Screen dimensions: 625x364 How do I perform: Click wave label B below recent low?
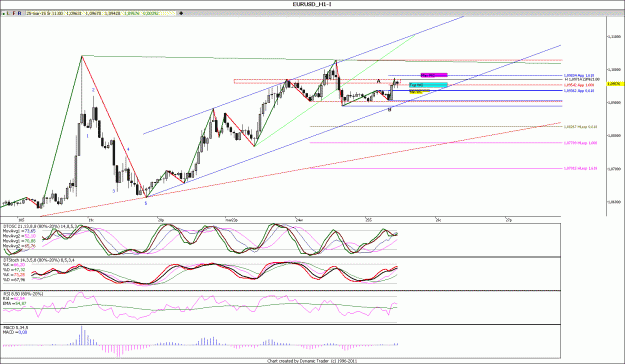[389, 109]
